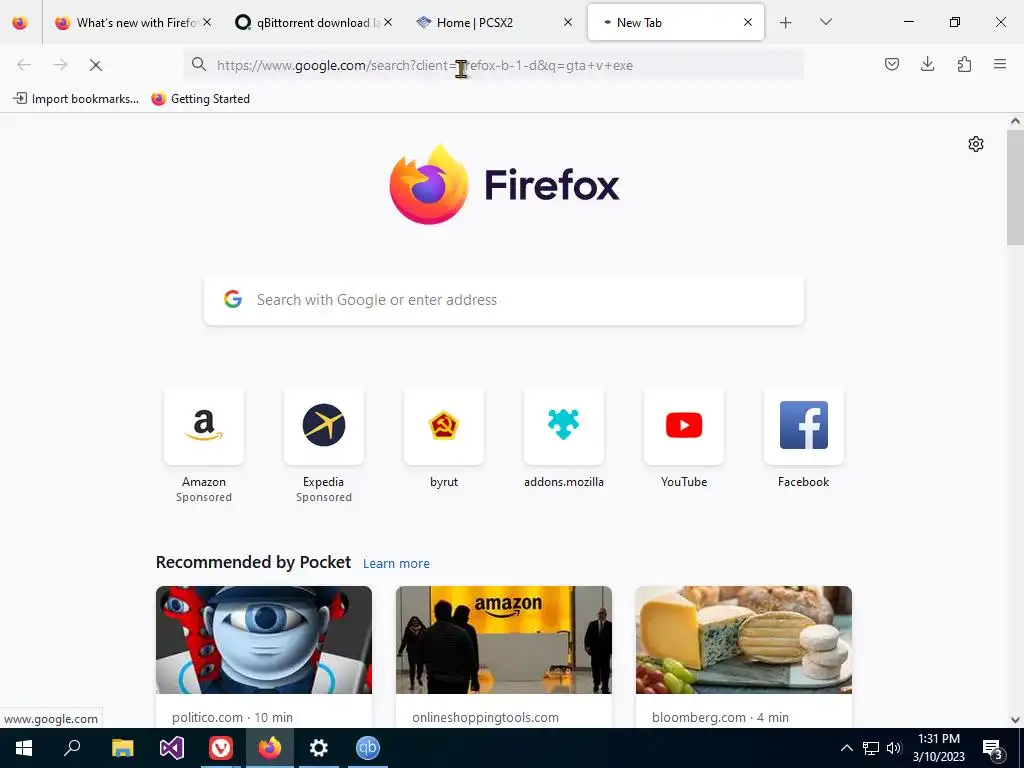Open Vivaldi browser from taskbar
Screen dimensions: 1024x768
(x=221, y=748)
